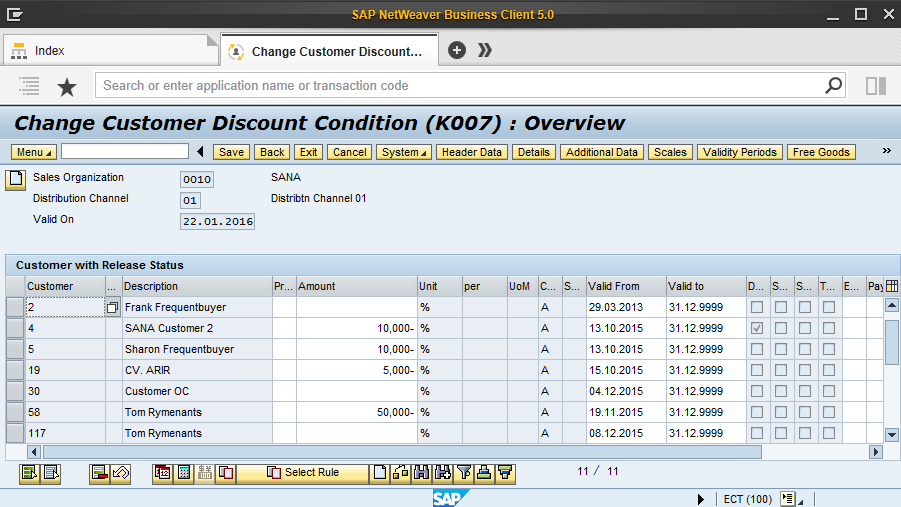Open the Validity Periods button
The height and width of the screenshot is (507, 901).
(740, 152)
